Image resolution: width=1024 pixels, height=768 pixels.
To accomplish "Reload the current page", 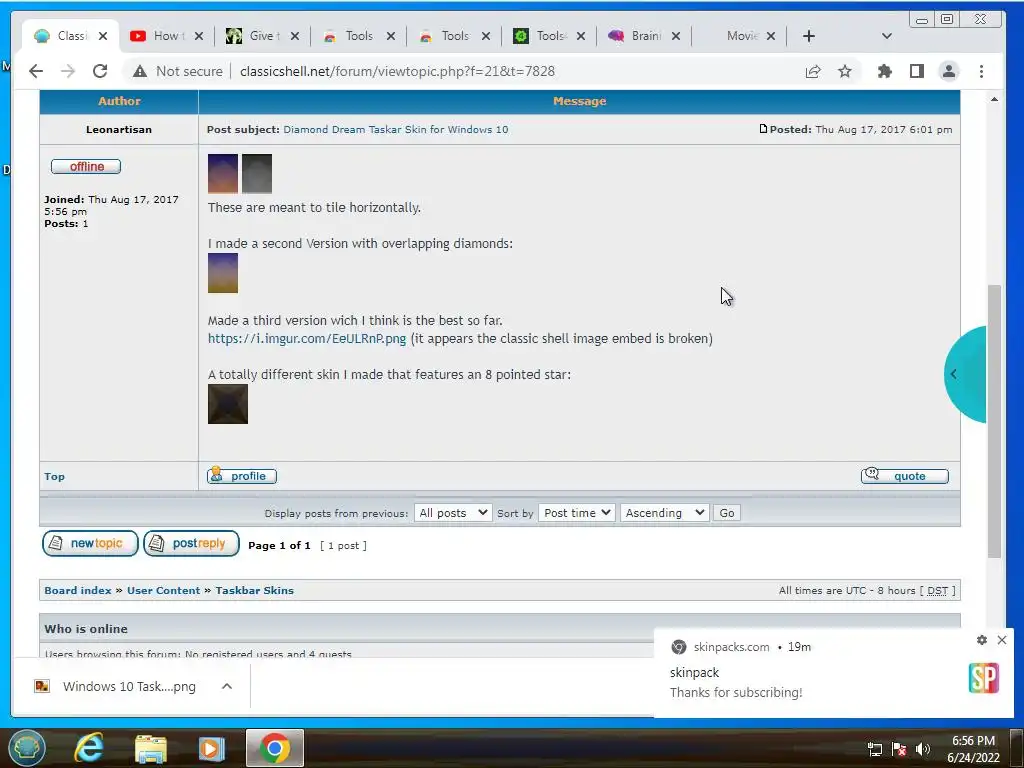I will tap(100, 71).
